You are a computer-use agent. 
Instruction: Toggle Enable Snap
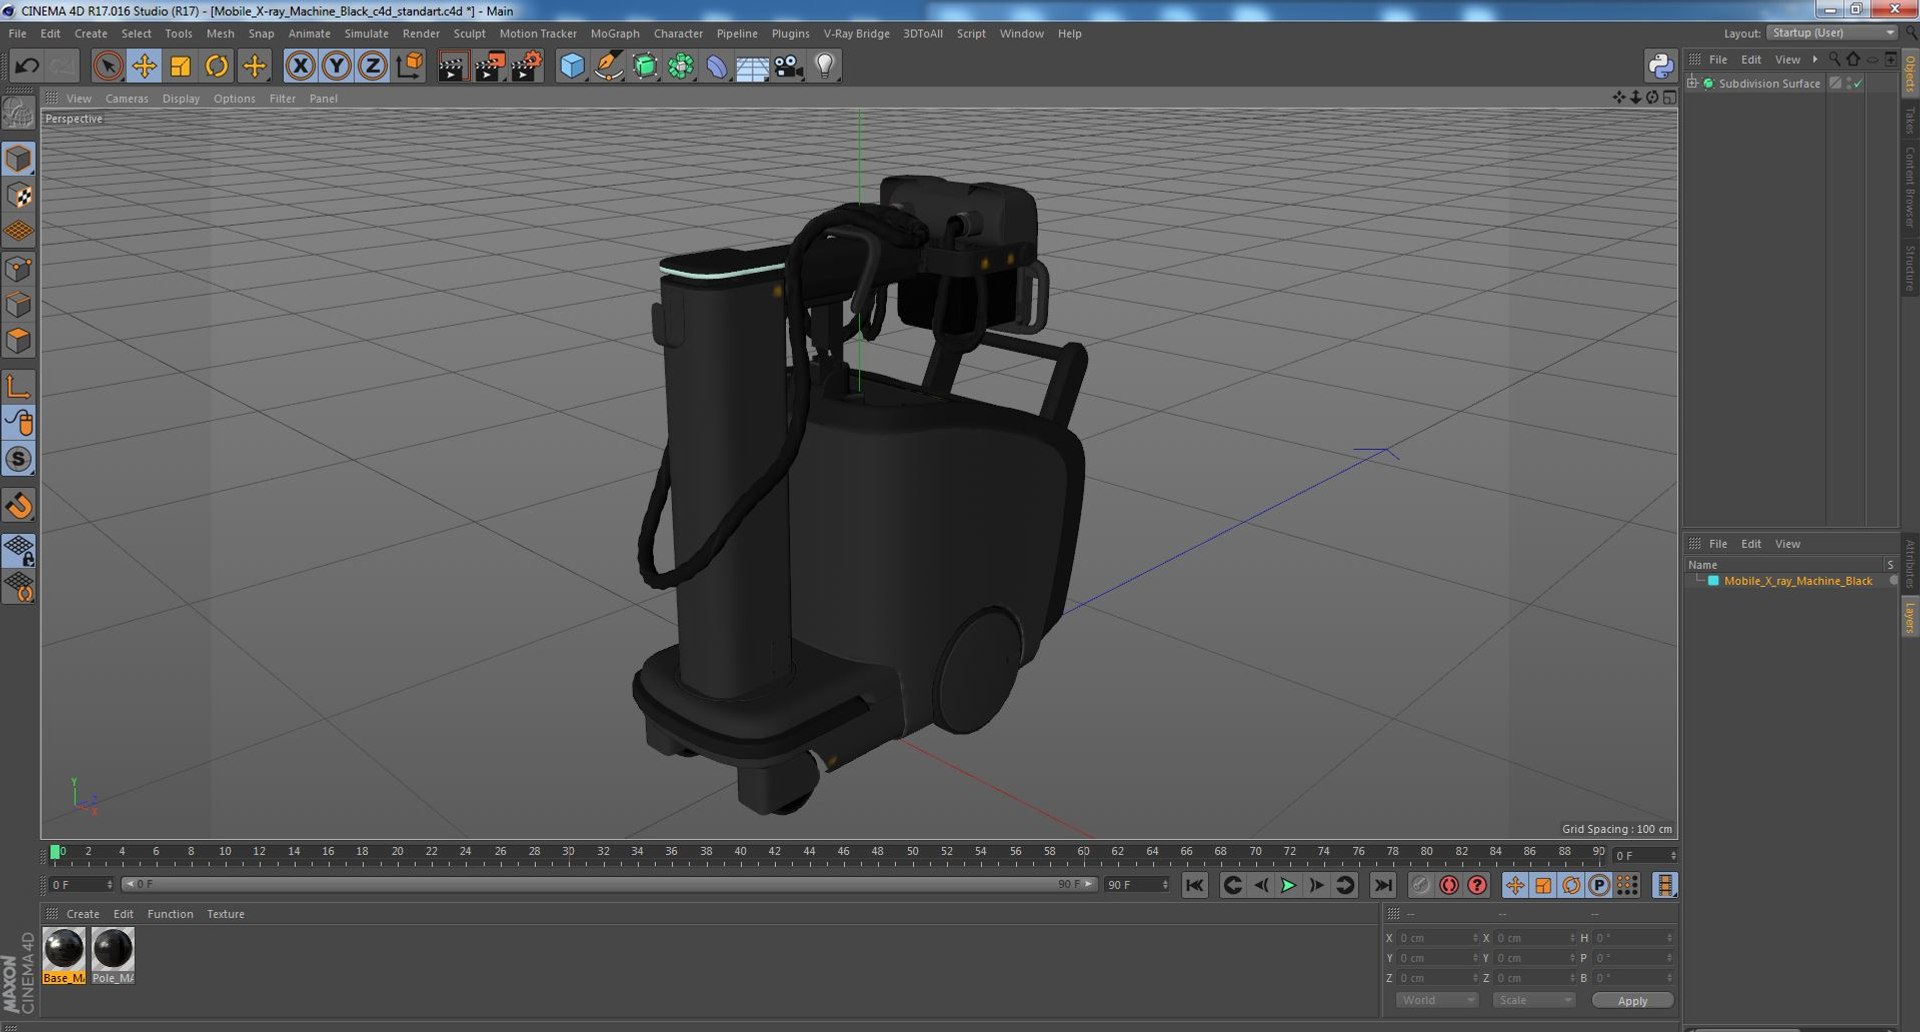click(x=18, y=505)
